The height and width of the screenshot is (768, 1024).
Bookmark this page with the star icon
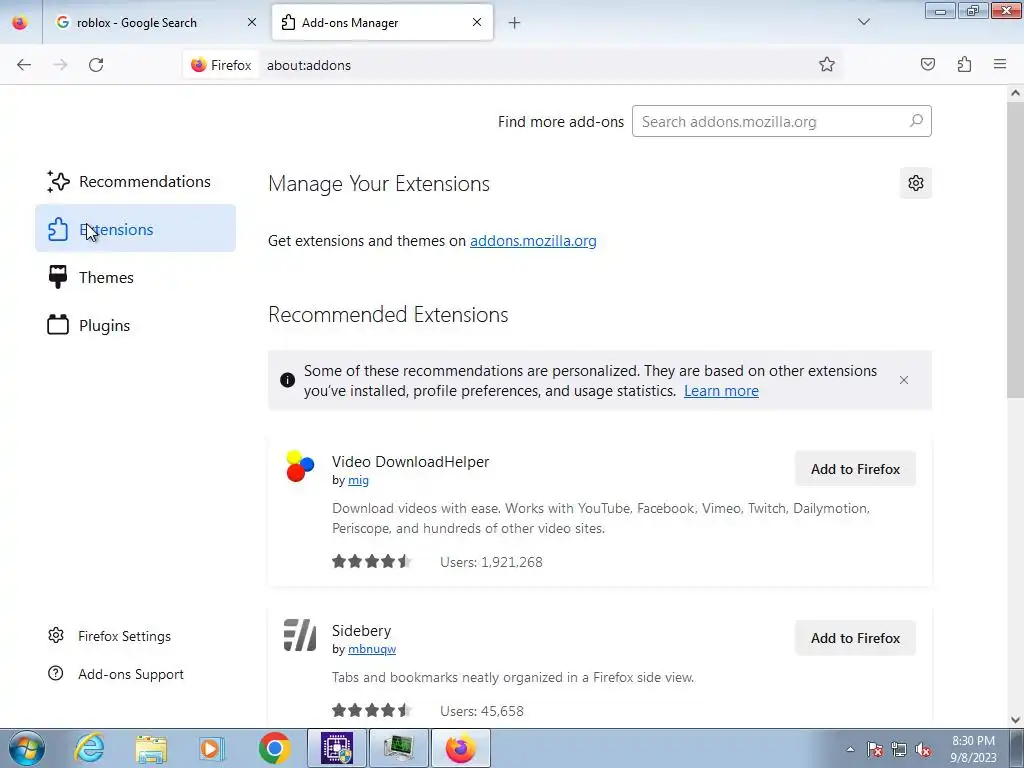[x=827, y=64]
